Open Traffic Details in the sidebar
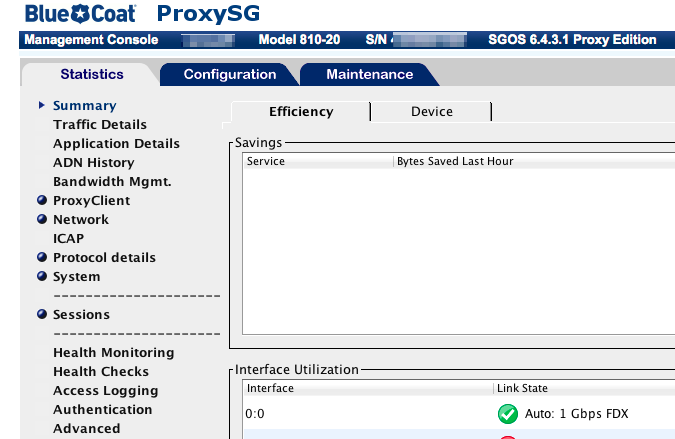This screenshot has height=439, width=675. 100,124
